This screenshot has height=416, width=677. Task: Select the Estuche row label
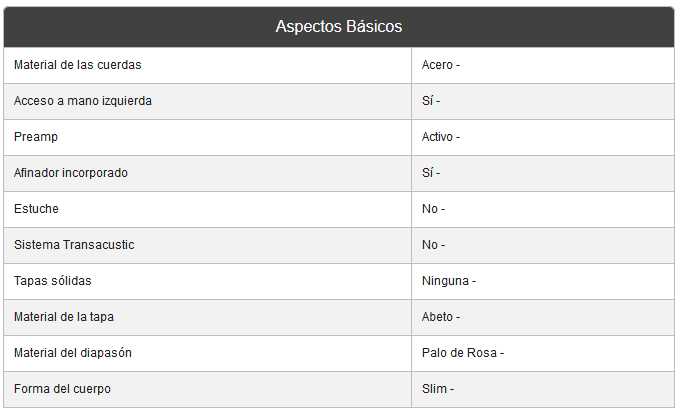coord(36,209)
